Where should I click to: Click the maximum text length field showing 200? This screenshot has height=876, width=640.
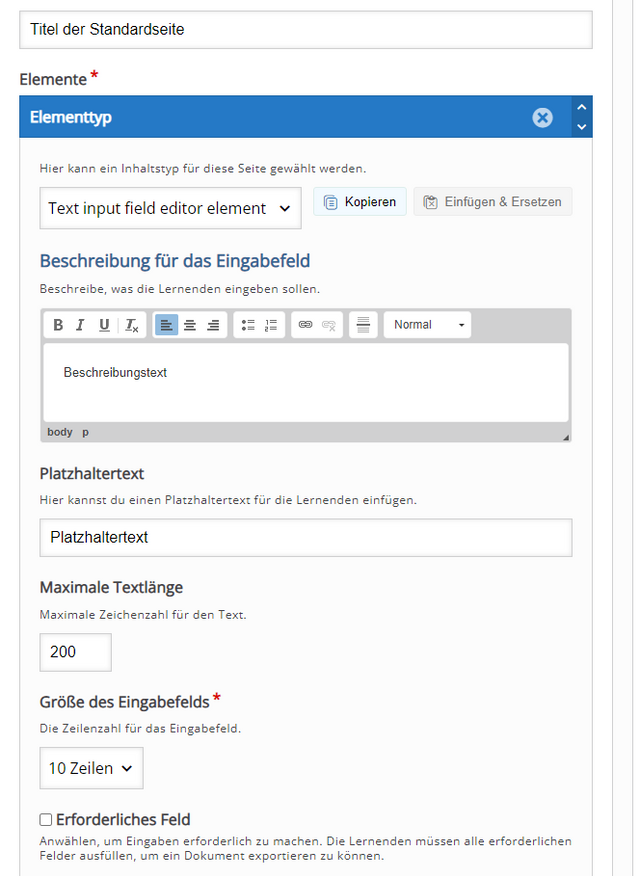(75, 652)
